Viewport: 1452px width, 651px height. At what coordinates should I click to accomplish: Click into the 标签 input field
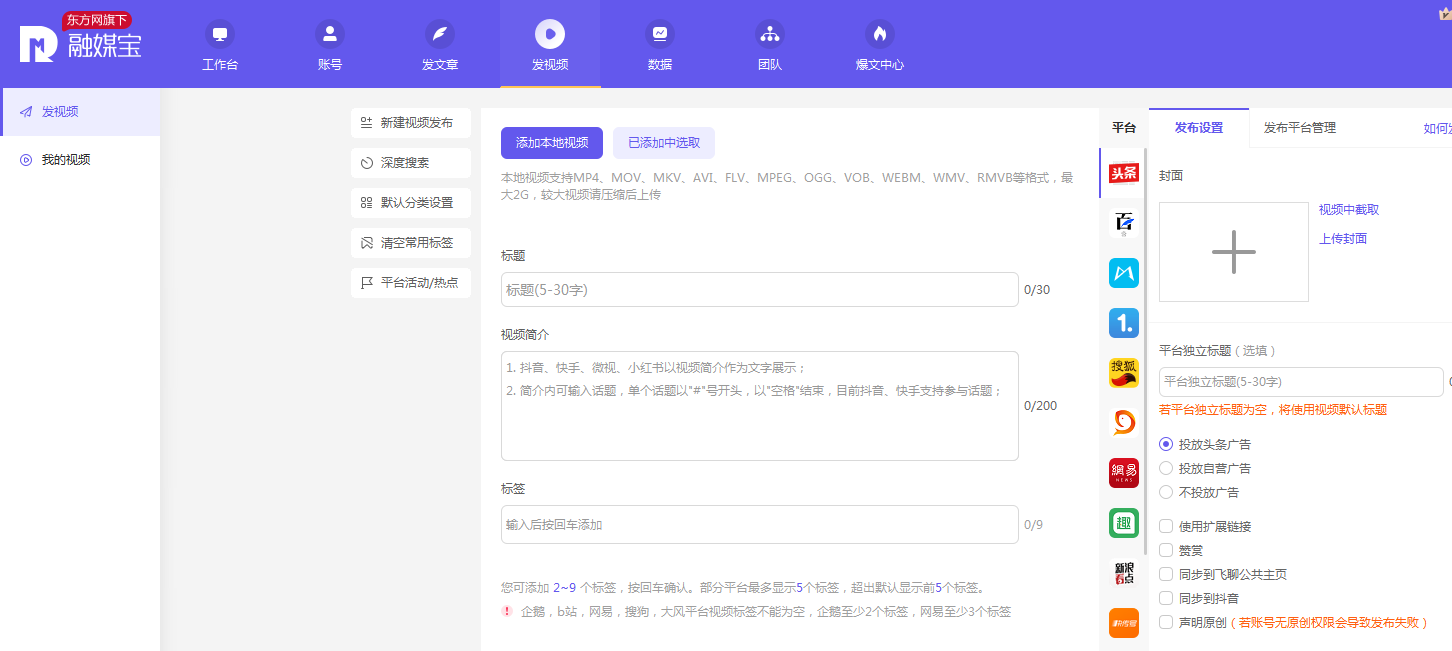pos(760,524)
